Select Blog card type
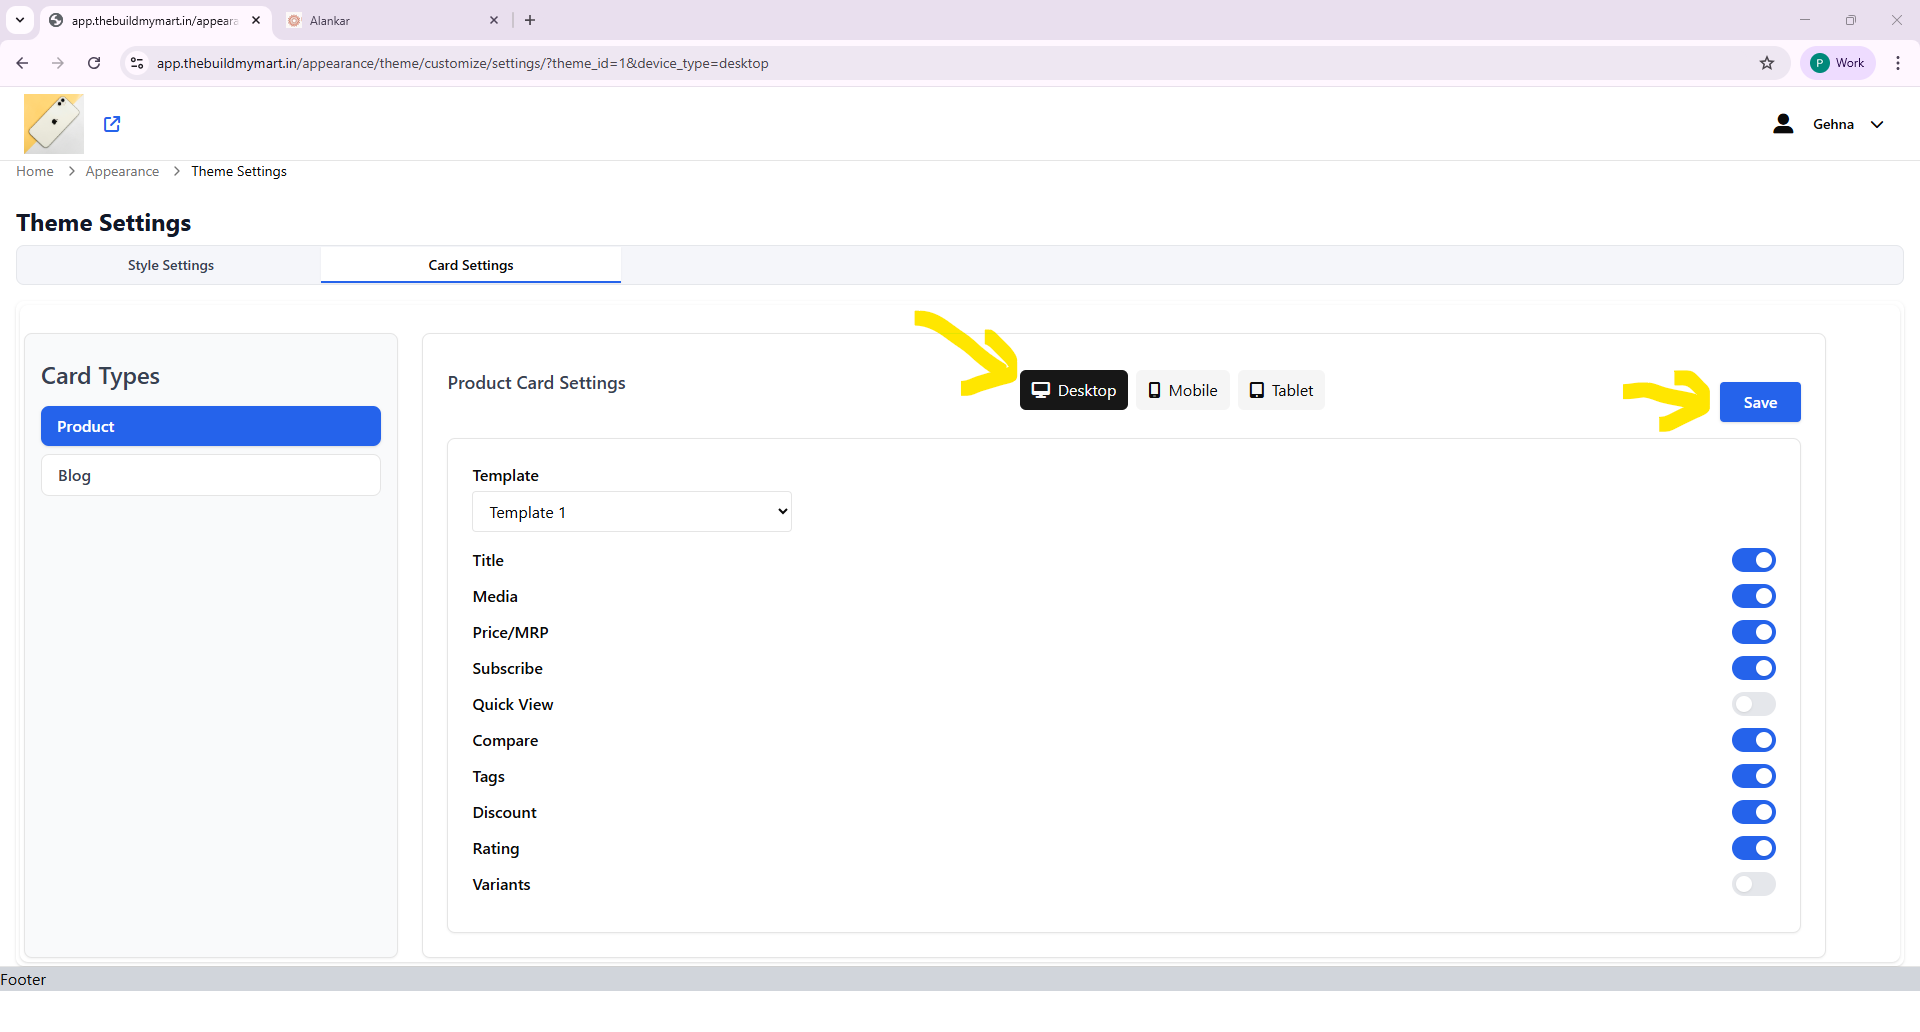The width and height of the screenshot is (1920, 1032). [x=211, y=475]
